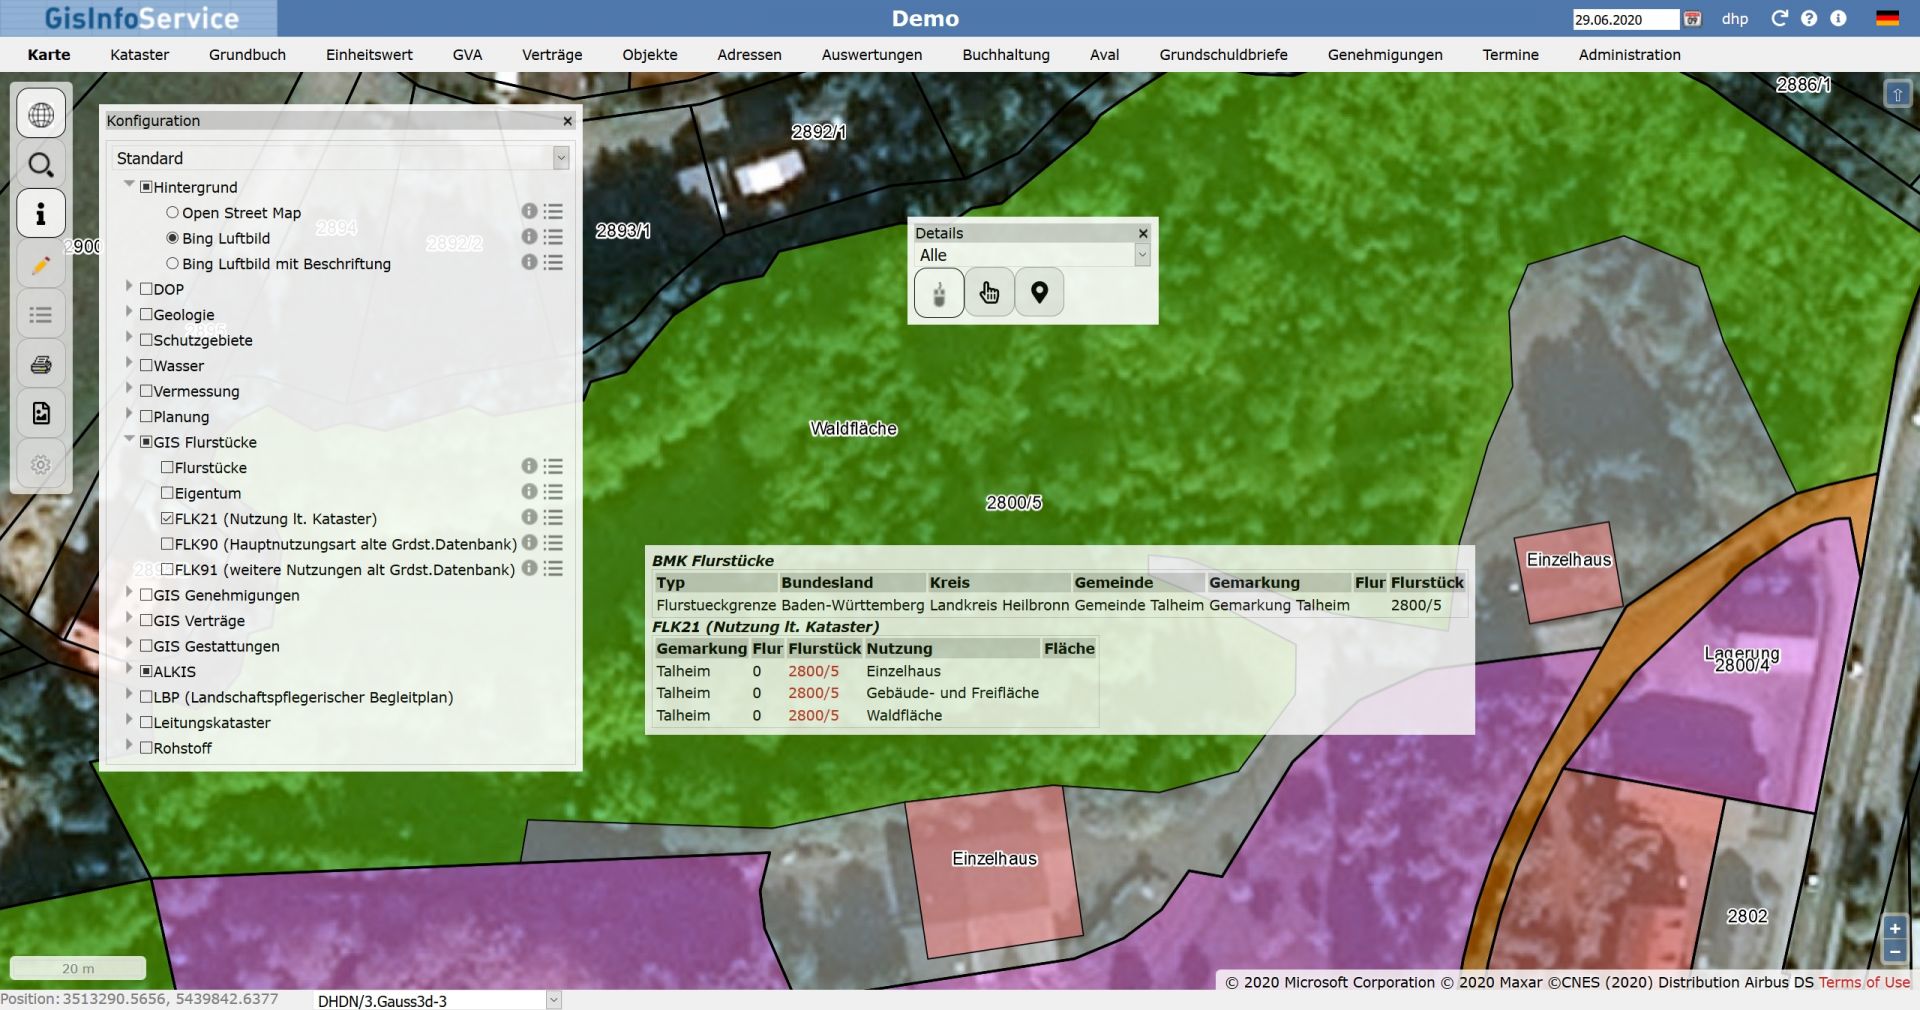The height and width of the screenshot is (1010, 1920).
Task: Show info for Open Street Map layer
Action: [x=529, y=211]
